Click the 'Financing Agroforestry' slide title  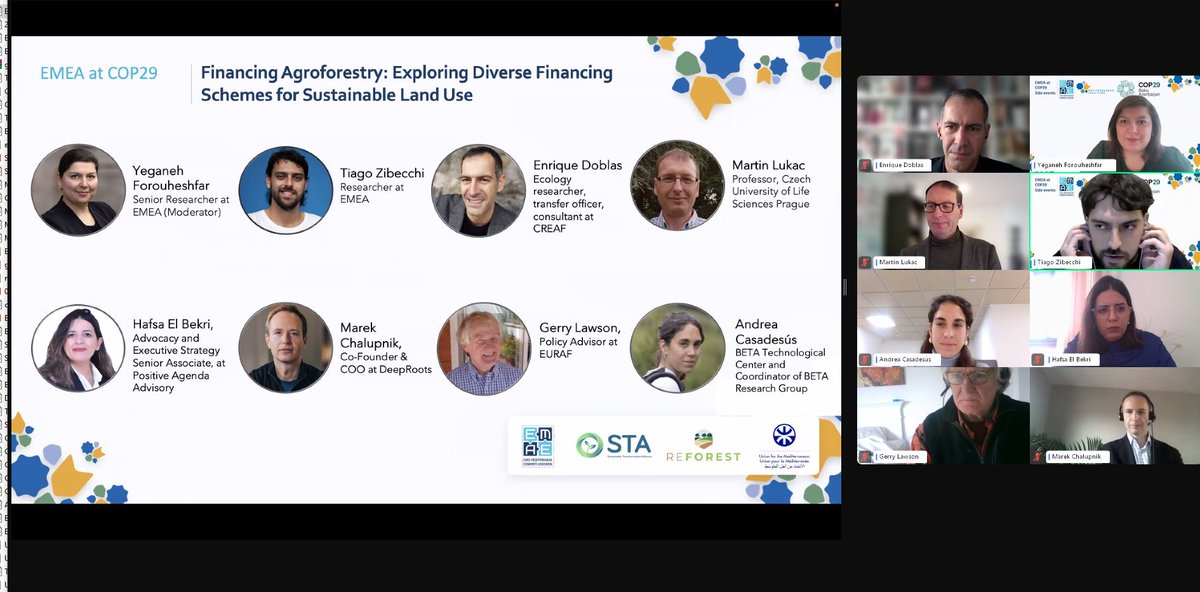pyautogui.click(x=406, y=84)
